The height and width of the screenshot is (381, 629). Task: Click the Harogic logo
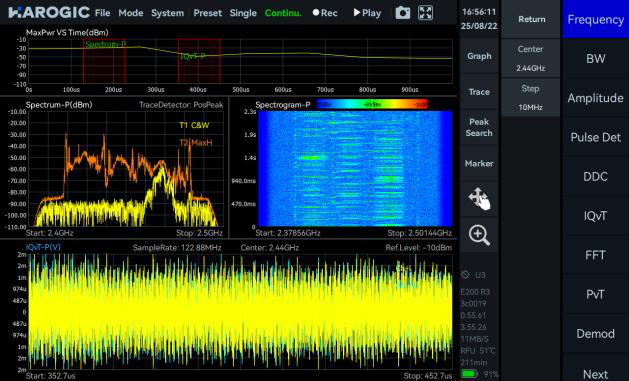click(49, 12)
